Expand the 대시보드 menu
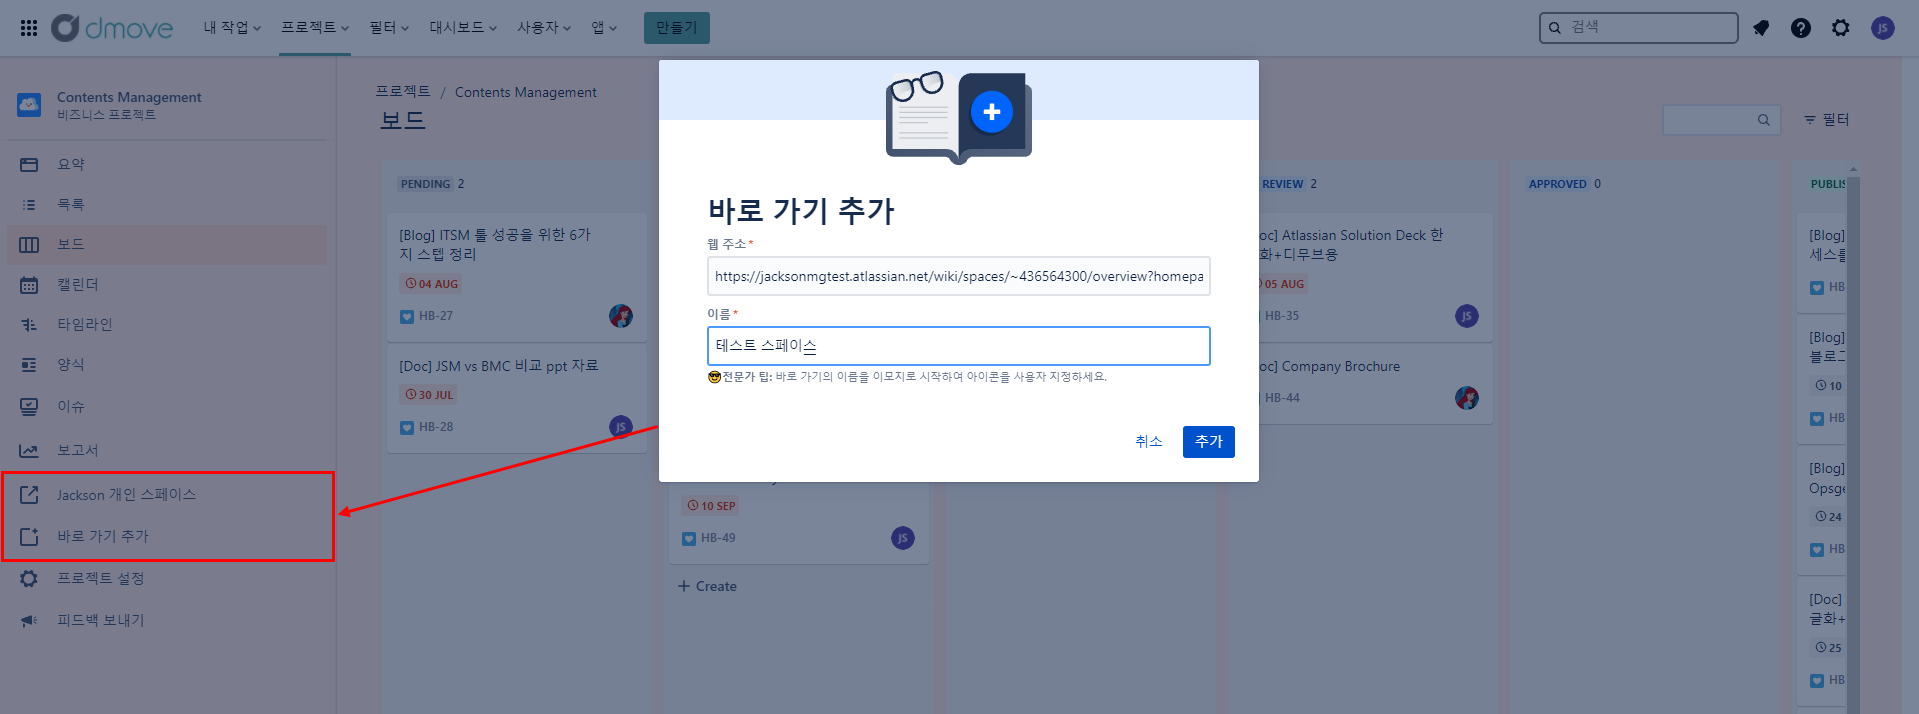The width and height of the screenshot is (1919, 714). point(463,28)
